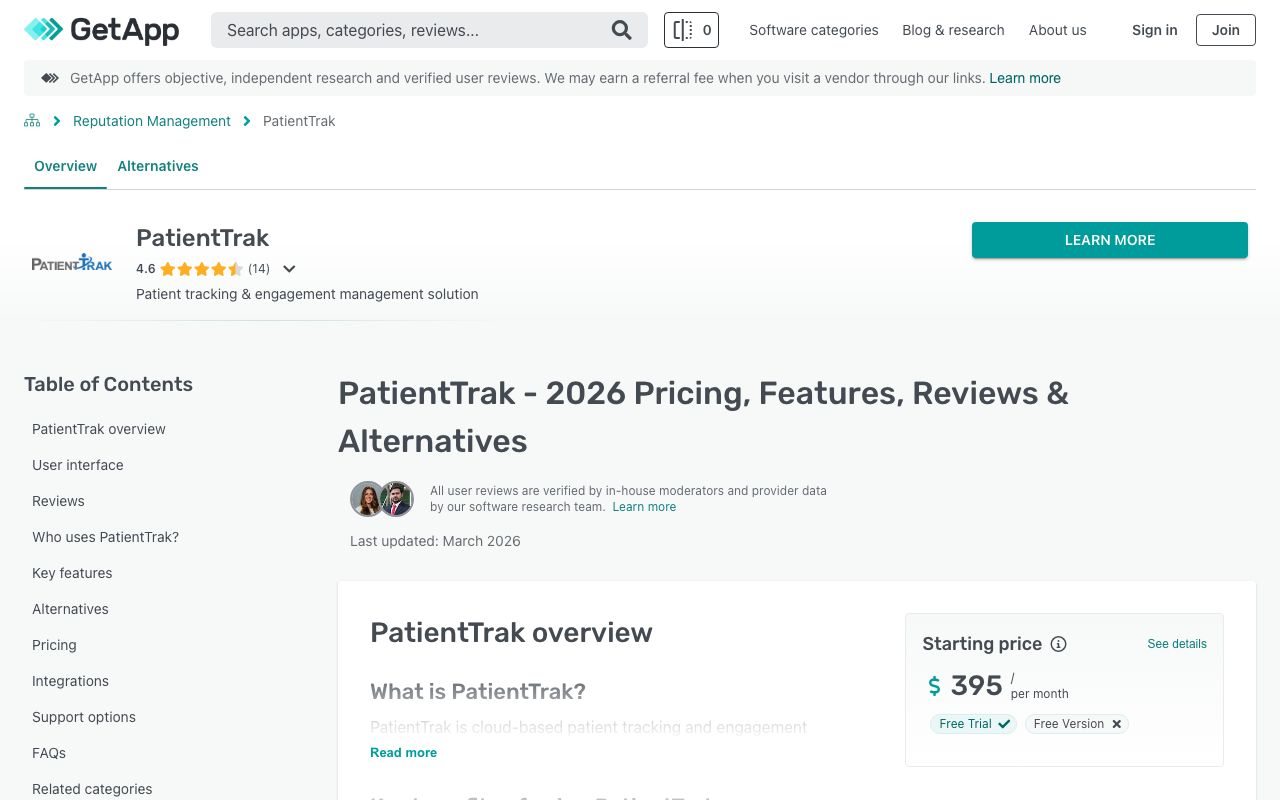Jump to Key features section
This screenshot has height=800, width=1280.
click(x=72, y=573)
